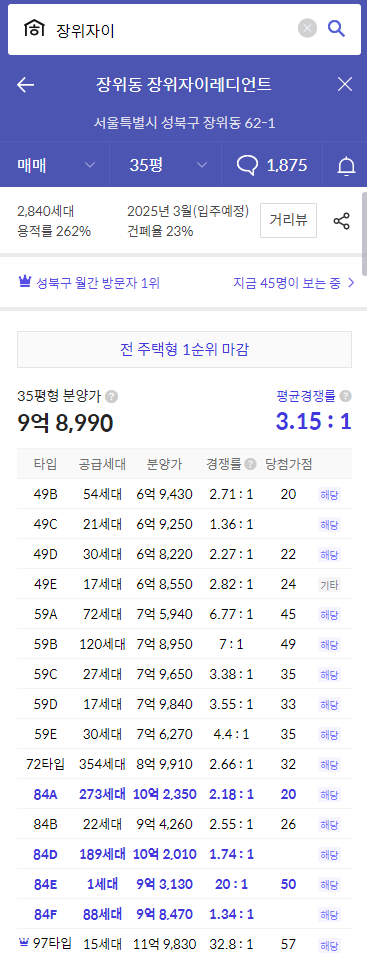This screenshot has width=367, height=956.
Task: Close the 장위자이레디언트 detail panel
Action: click(344, 85)
